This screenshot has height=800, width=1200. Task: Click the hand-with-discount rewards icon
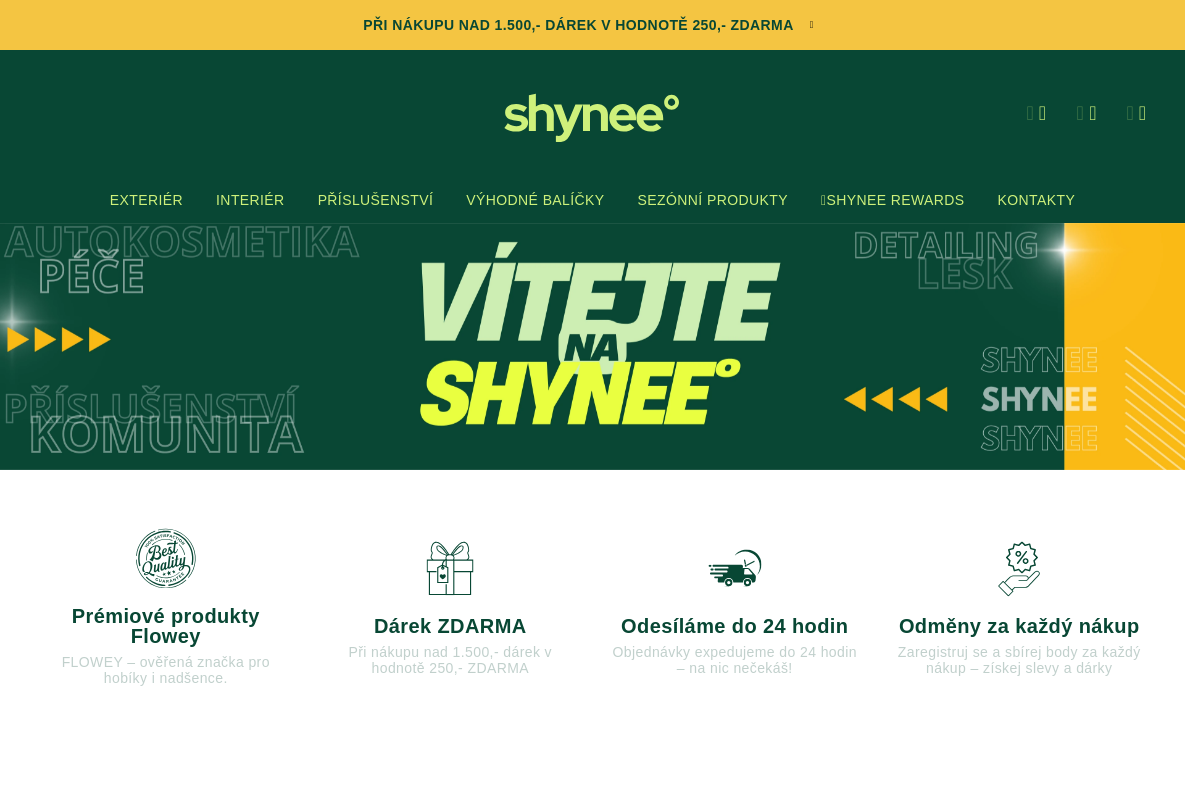point(1018,568)
